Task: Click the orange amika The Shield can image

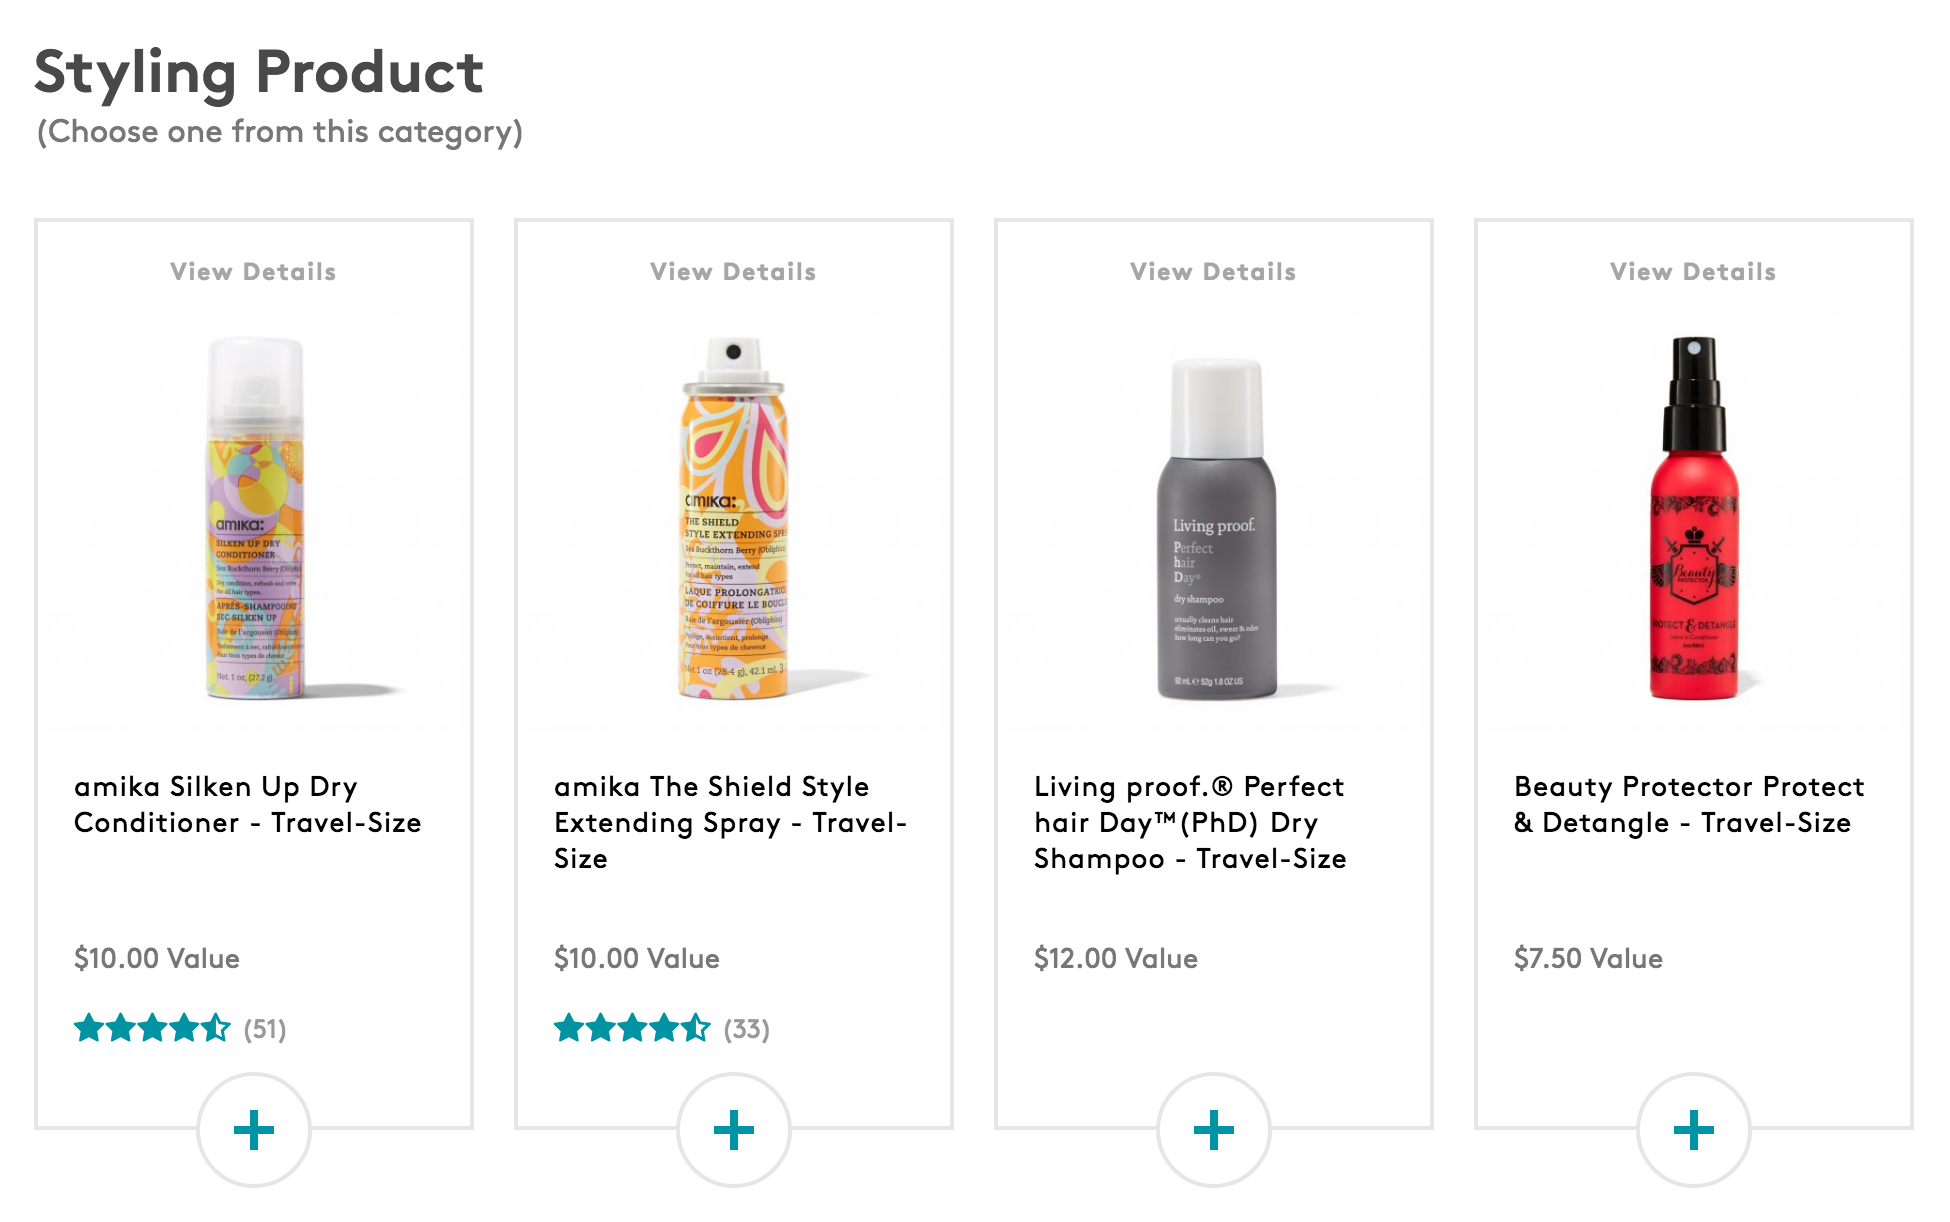Action: (735, 518)
